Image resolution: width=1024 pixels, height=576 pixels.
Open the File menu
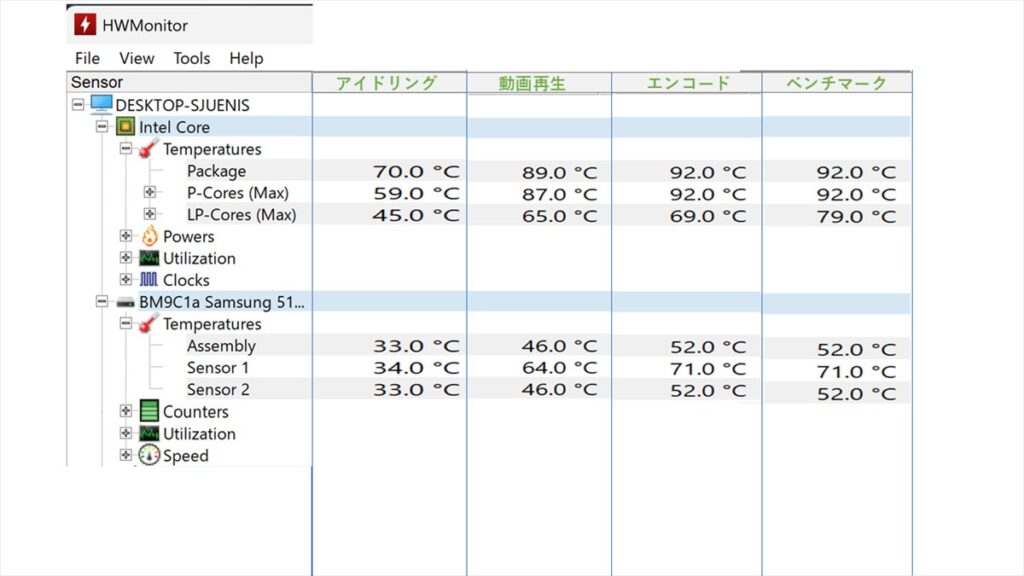88,58
